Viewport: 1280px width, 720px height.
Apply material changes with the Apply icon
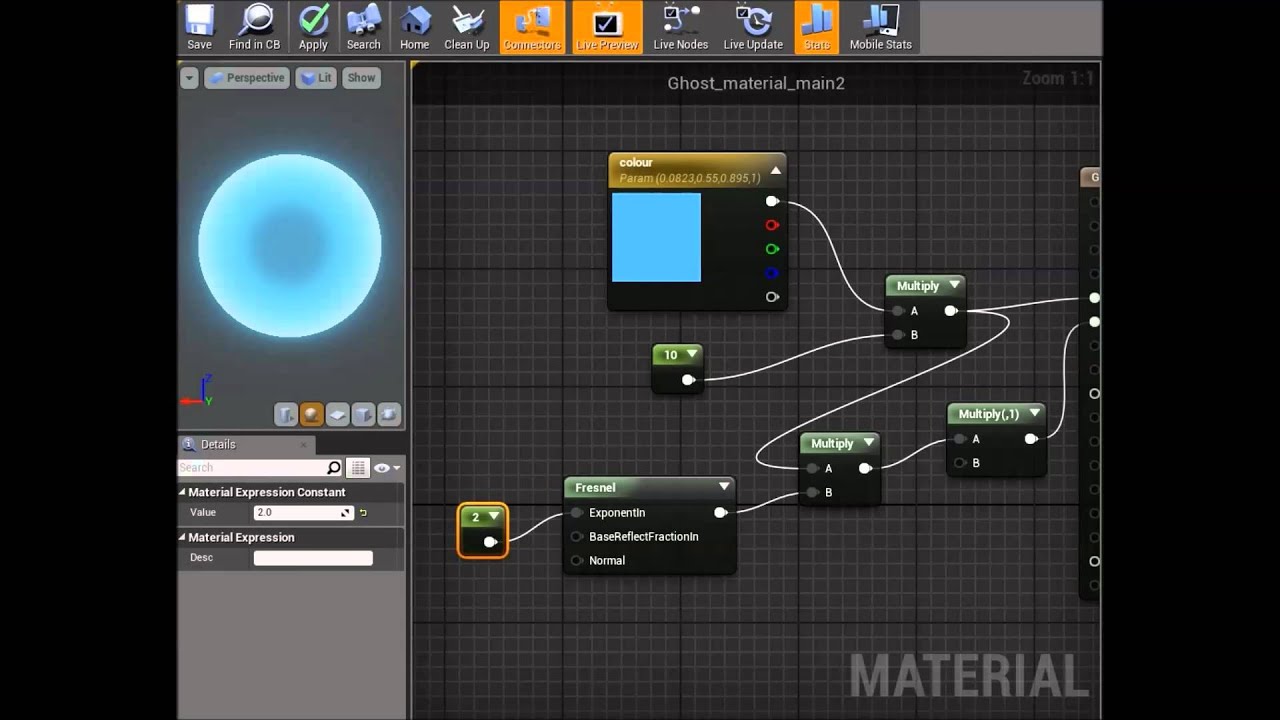point(313,27)
